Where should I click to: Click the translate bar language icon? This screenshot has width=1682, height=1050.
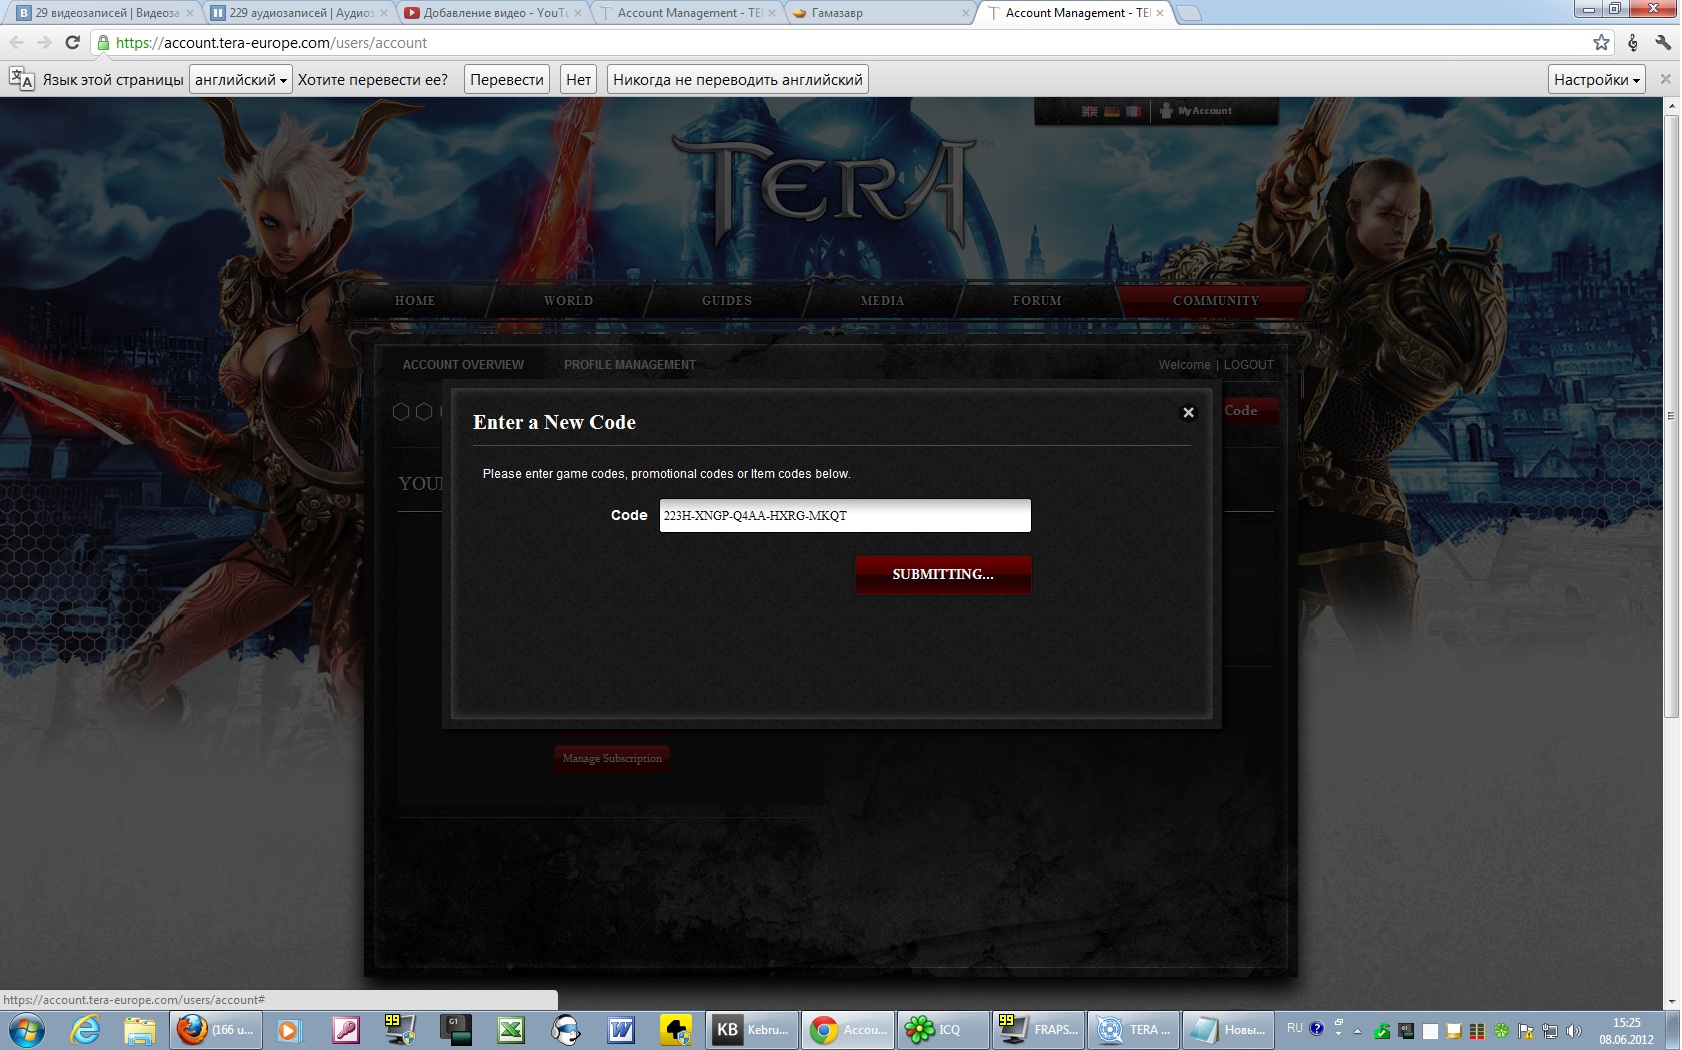point(21,79)
